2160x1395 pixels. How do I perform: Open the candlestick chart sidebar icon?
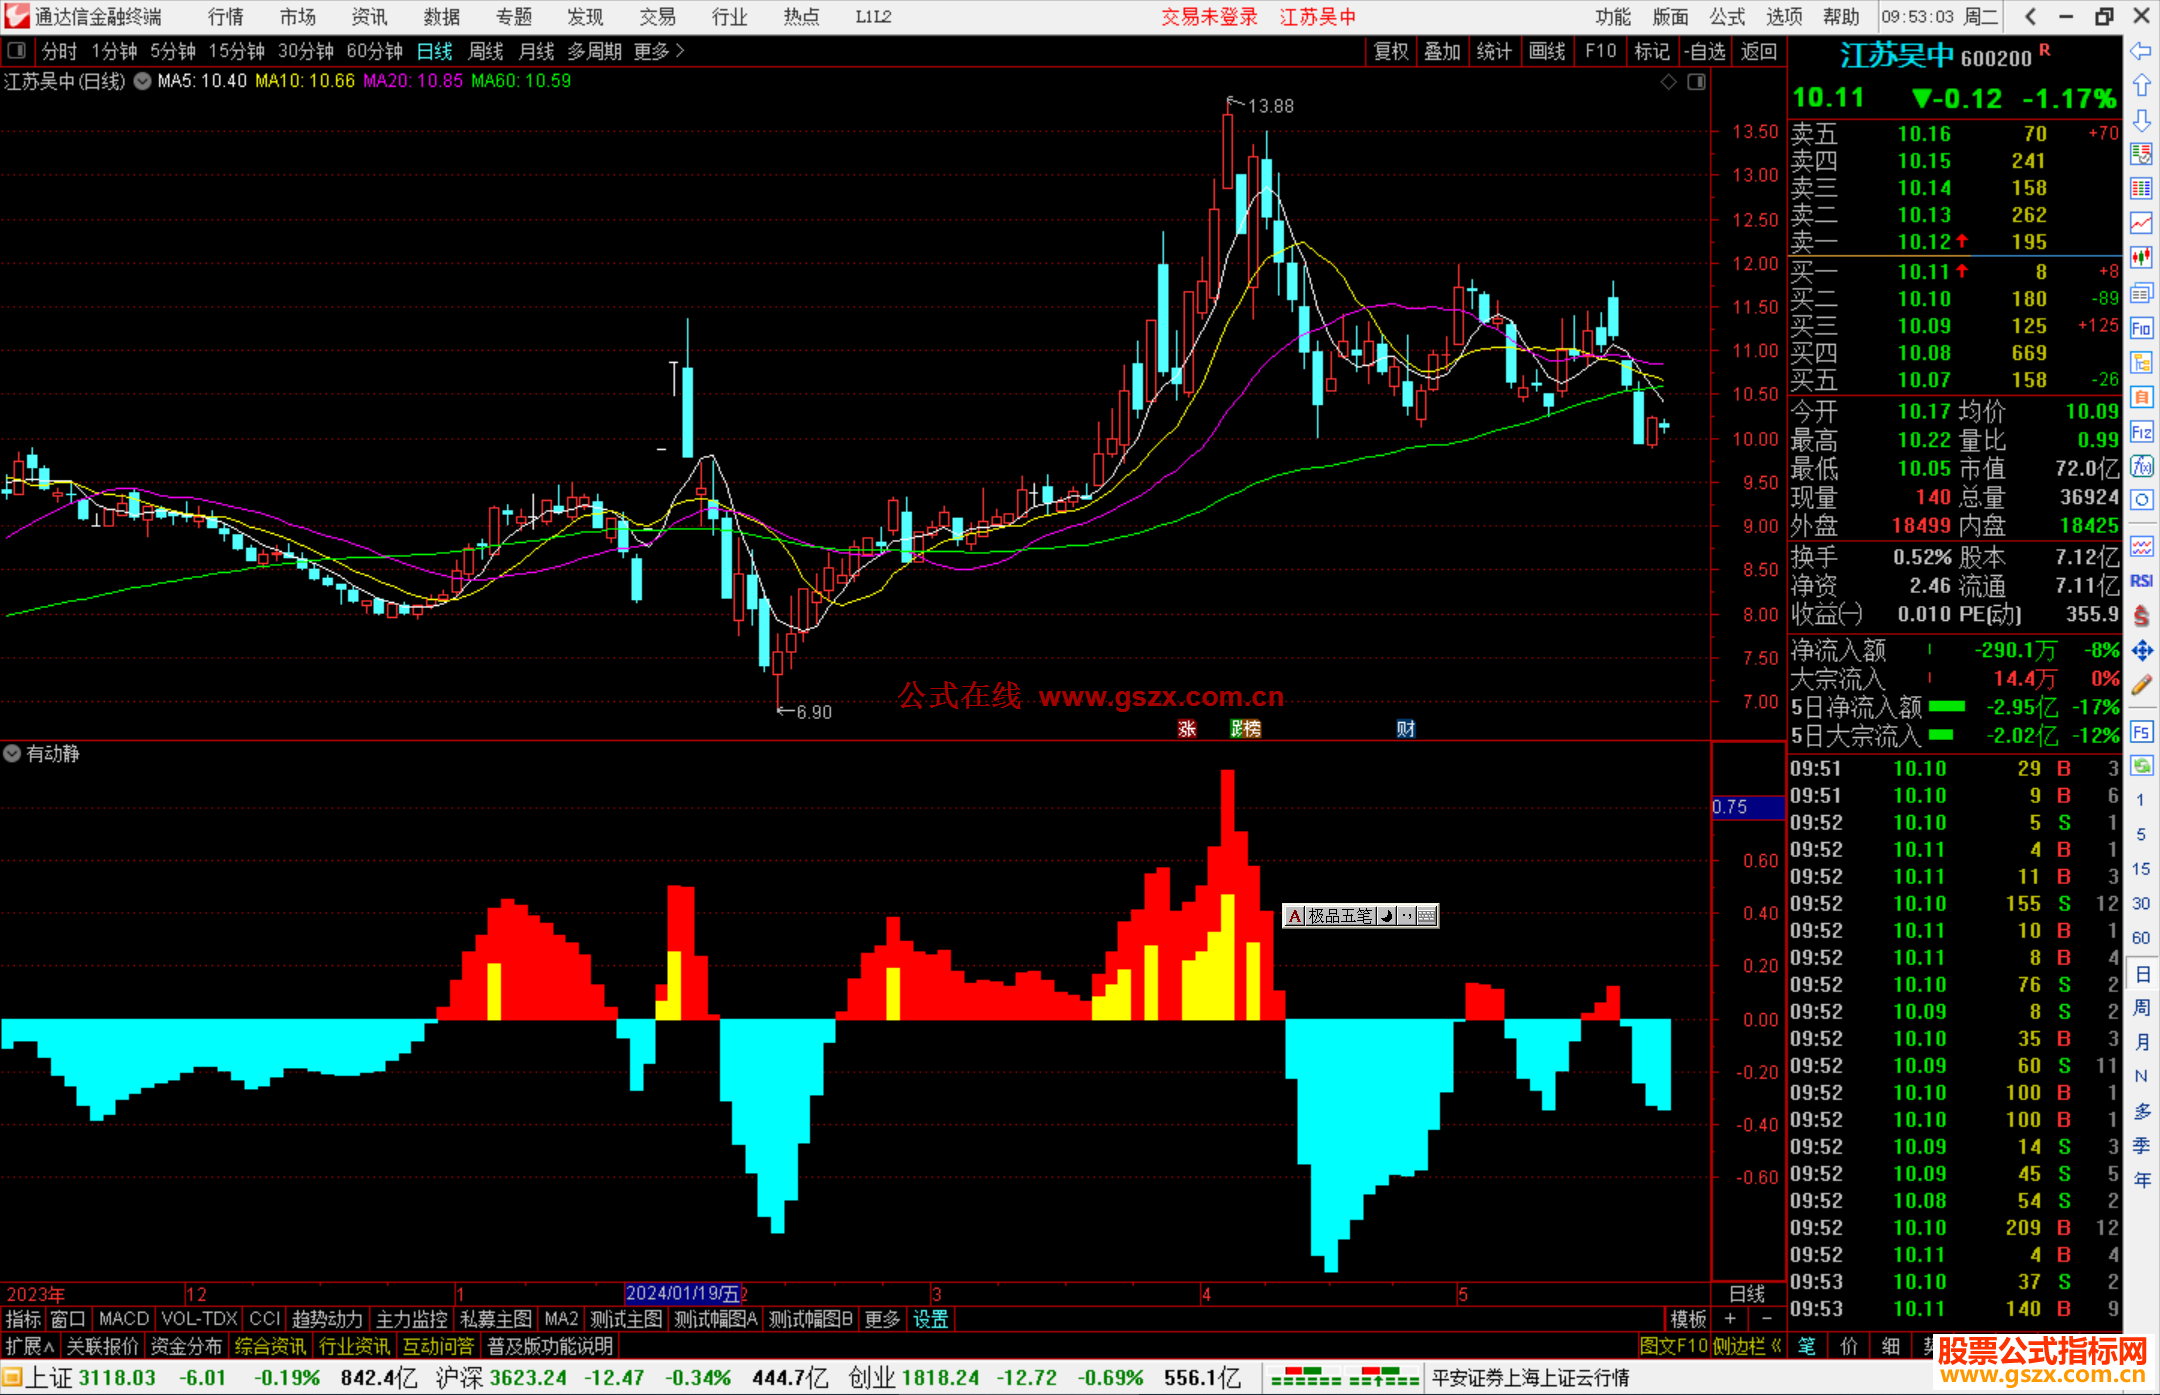(2140, 257)
